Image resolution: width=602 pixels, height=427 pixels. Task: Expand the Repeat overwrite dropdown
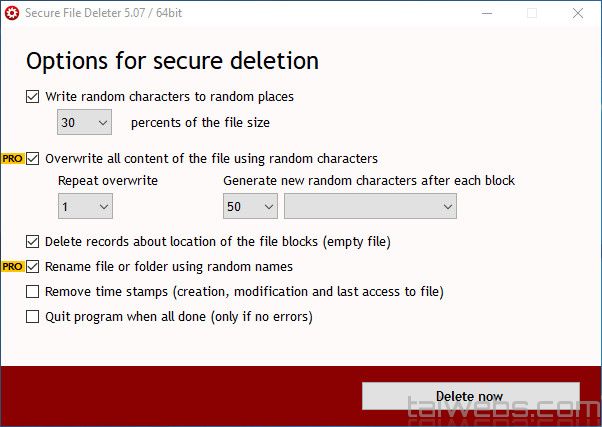(85, 206)
